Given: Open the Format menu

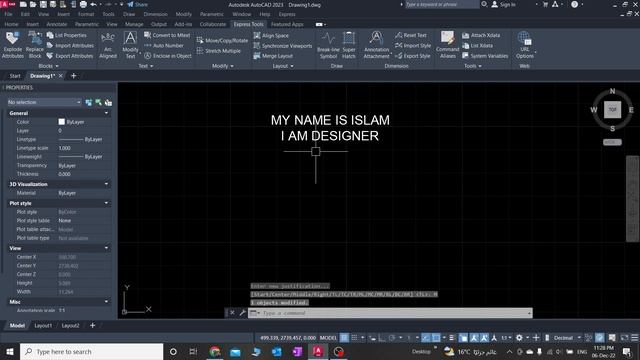Looking at the screenshot, I should coord(86,14).
